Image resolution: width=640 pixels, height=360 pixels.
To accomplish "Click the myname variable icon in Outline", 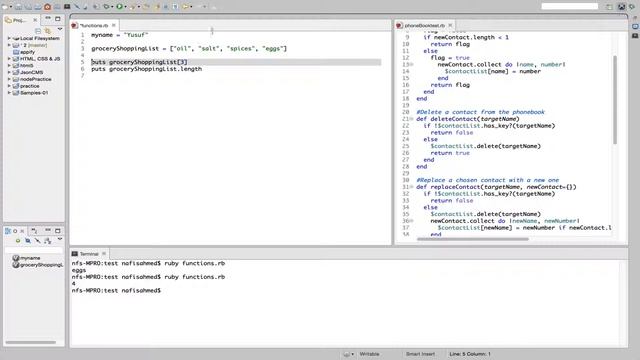I will point(16,258).
